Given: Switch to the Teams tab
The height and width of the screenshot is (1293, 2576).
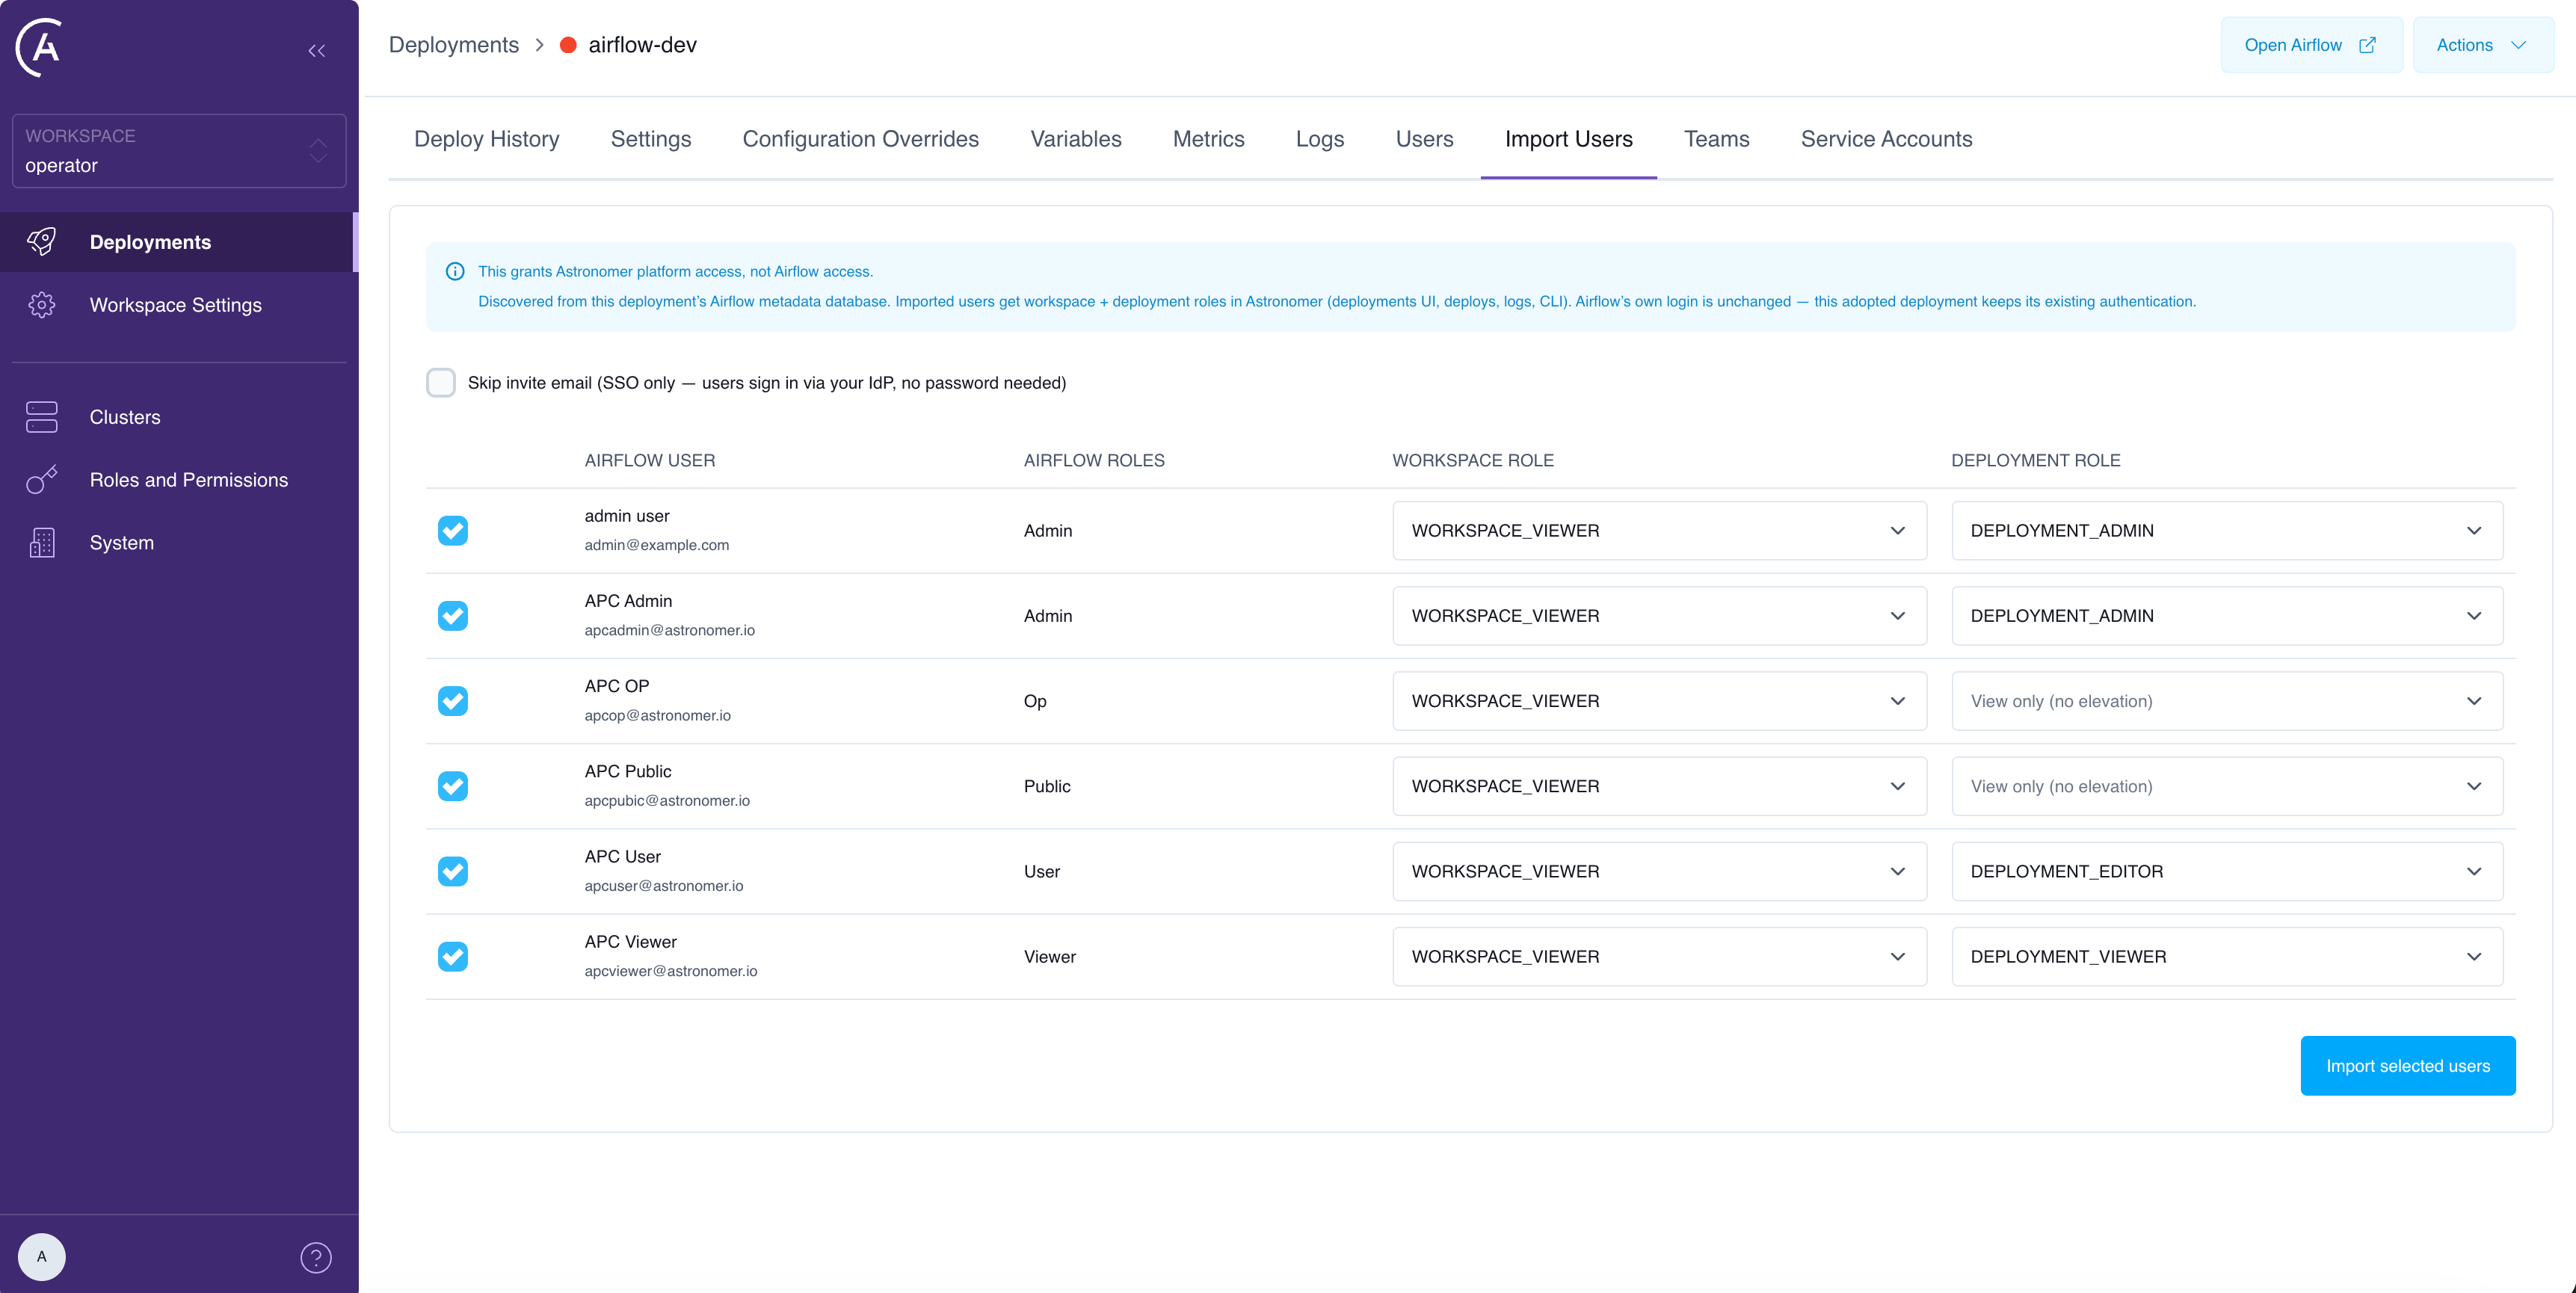Looking at the screenshot, I should (x=1716, y=139).
